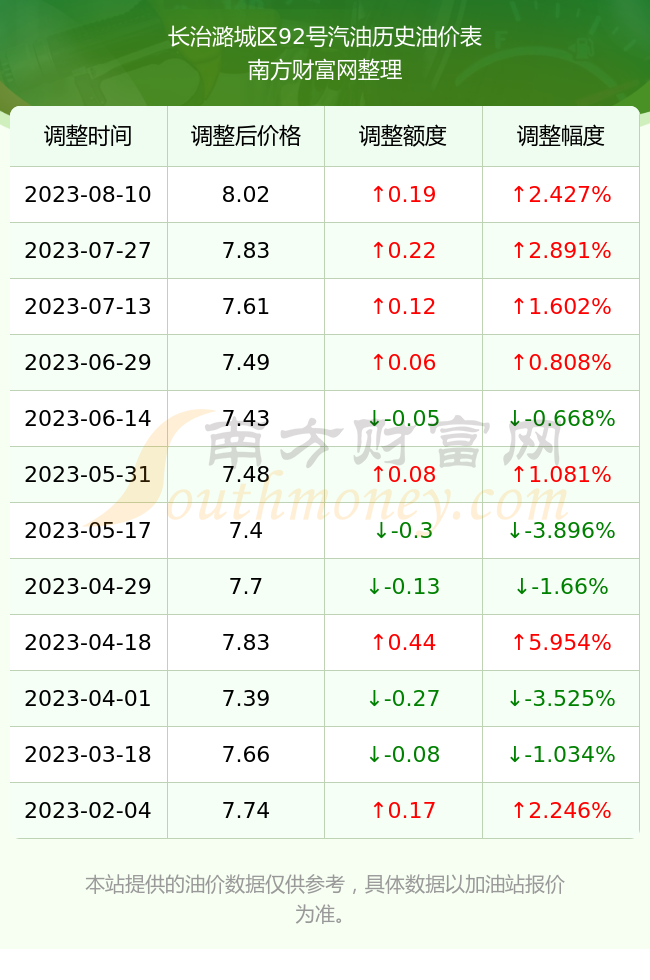650x980 pixels.
Task: Click the disclaimer text at the bottom
Action: [325, 899]
